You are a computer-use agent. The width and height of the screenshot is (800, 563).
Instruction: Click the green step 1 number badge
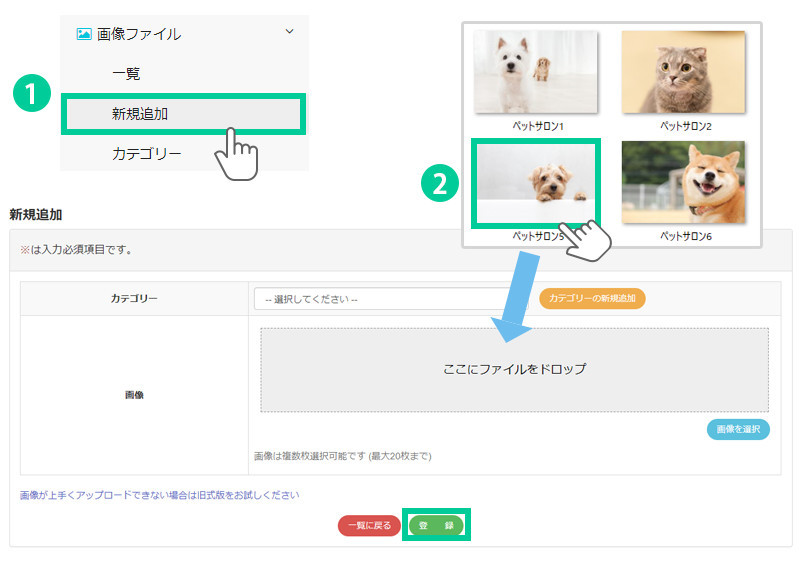(32, 94)
